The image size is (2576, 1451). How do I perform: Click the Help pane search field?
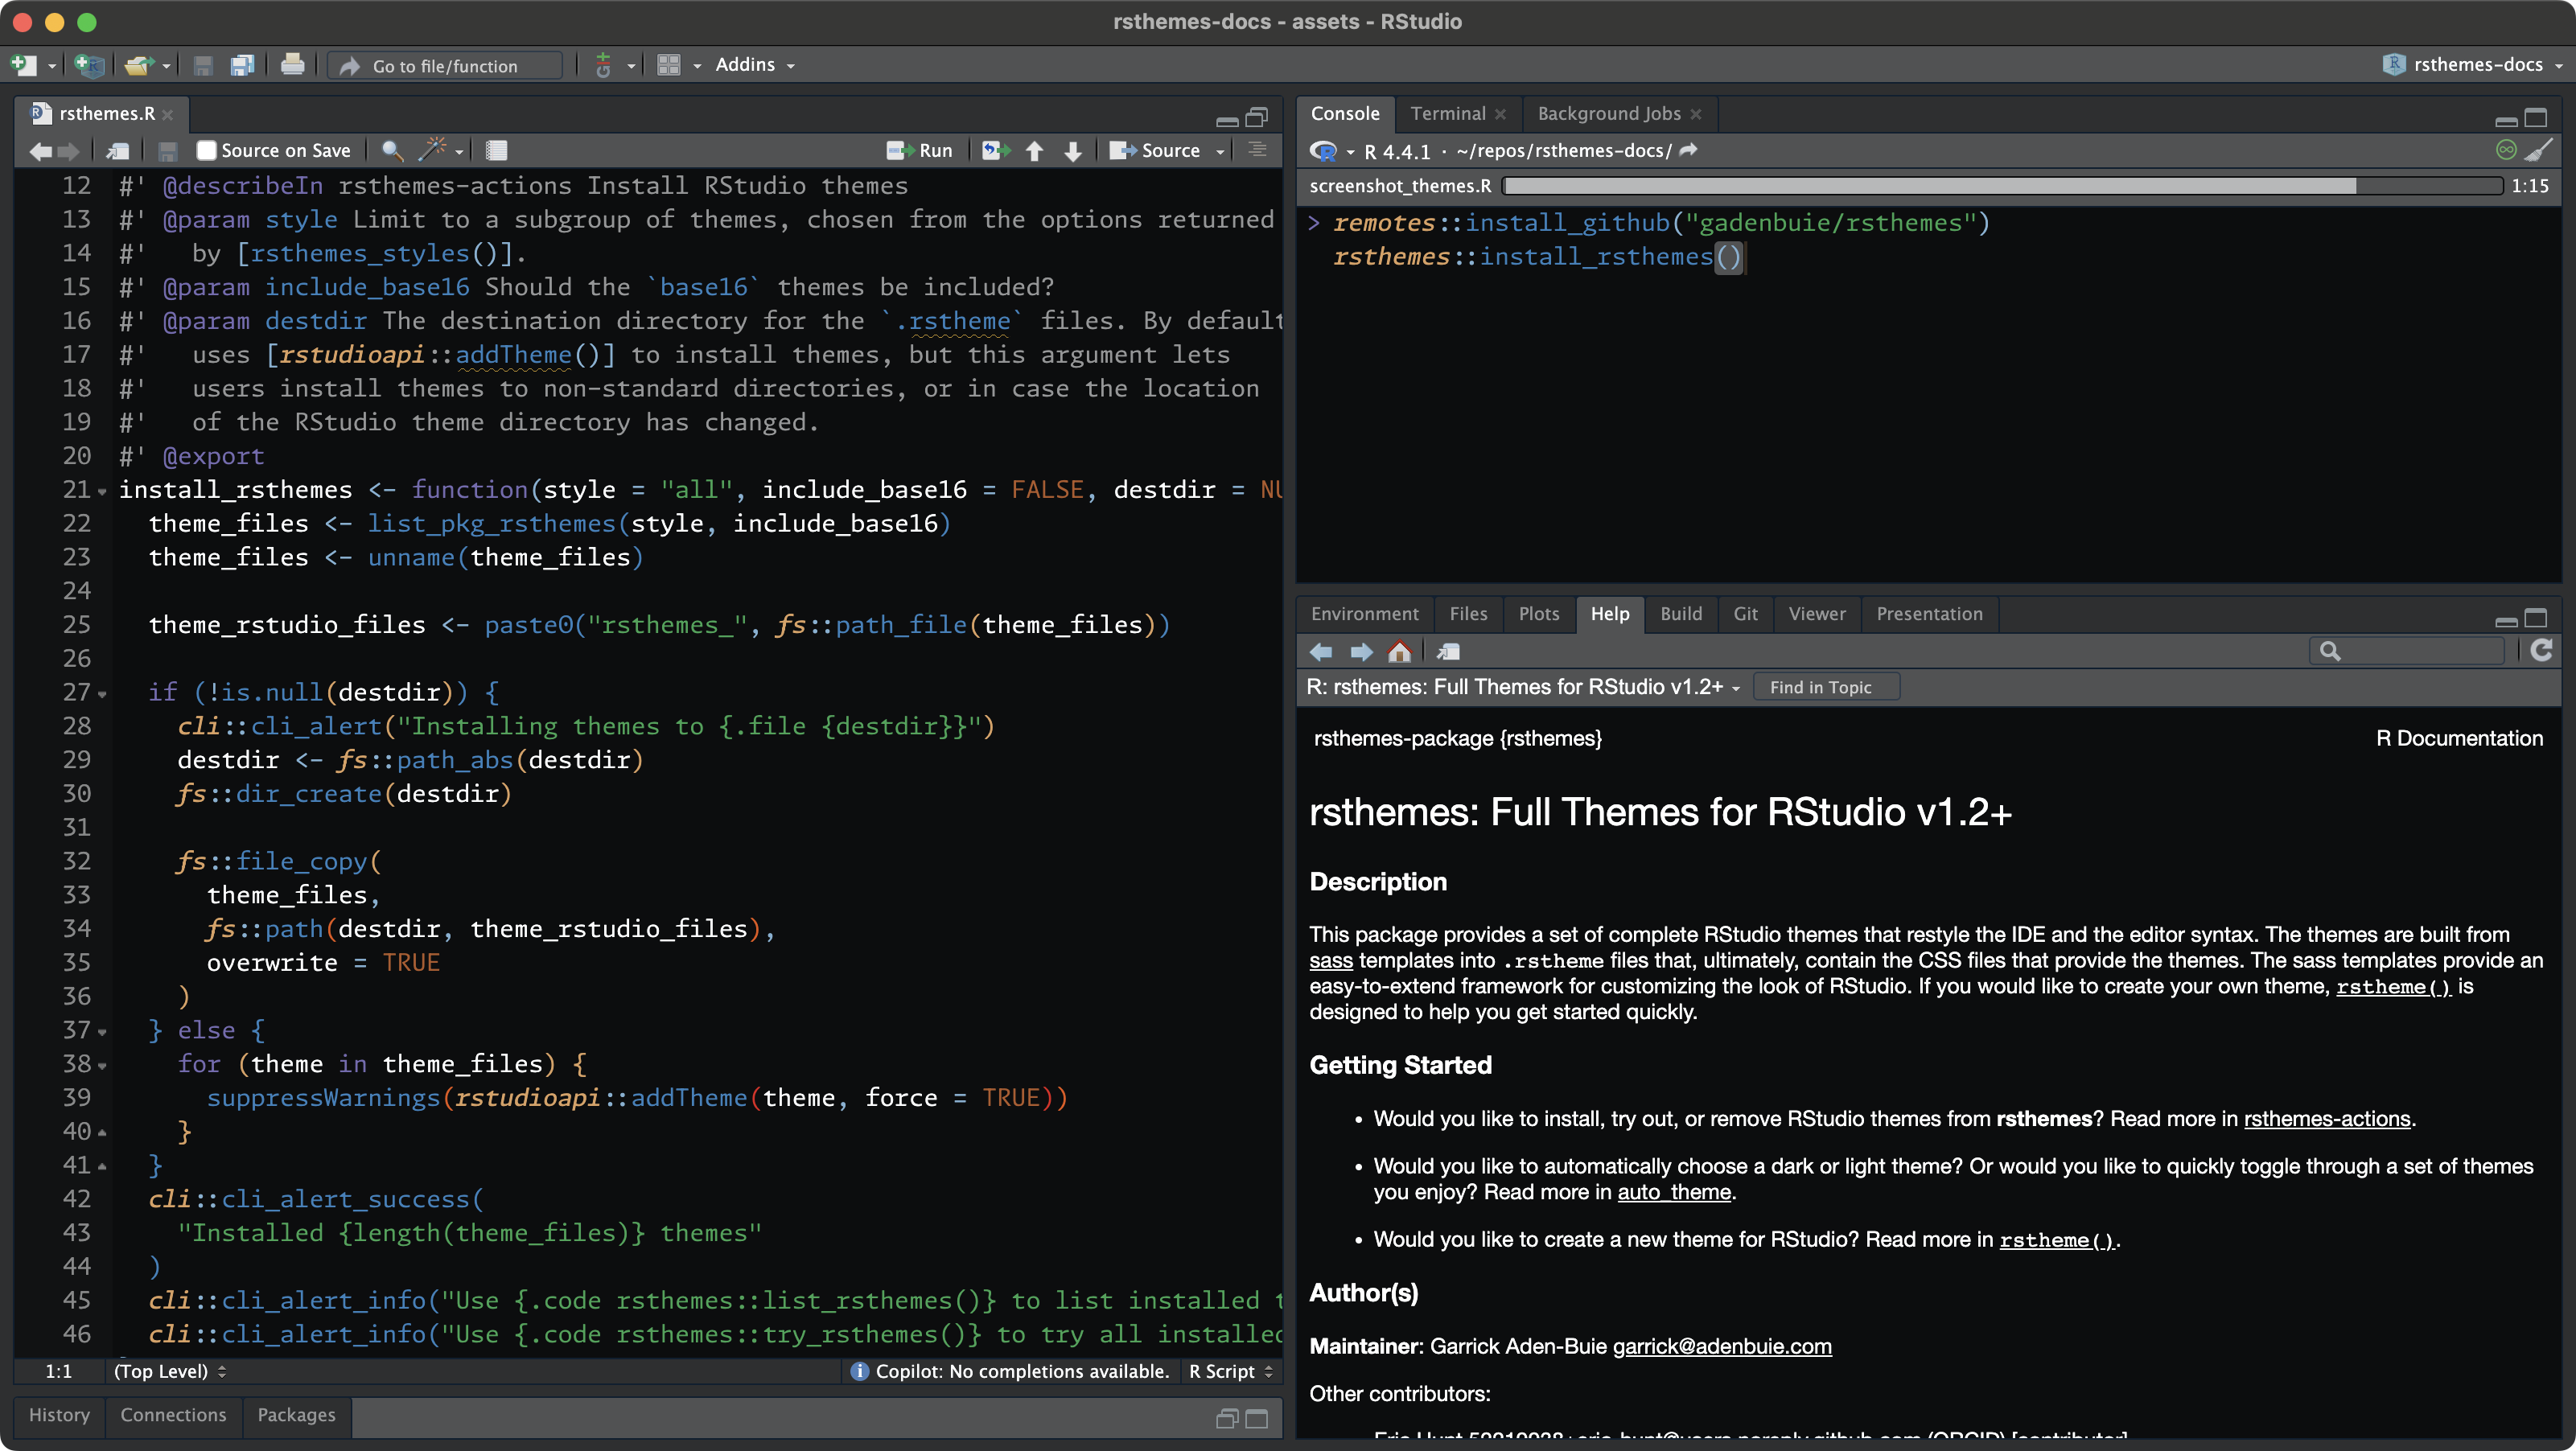click(x=2420, y=651)
